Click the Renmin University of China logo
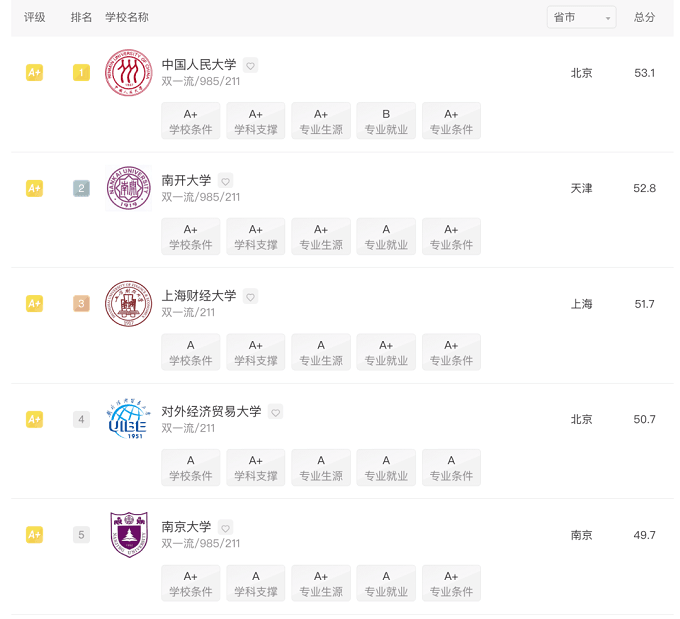 (128, 73)
